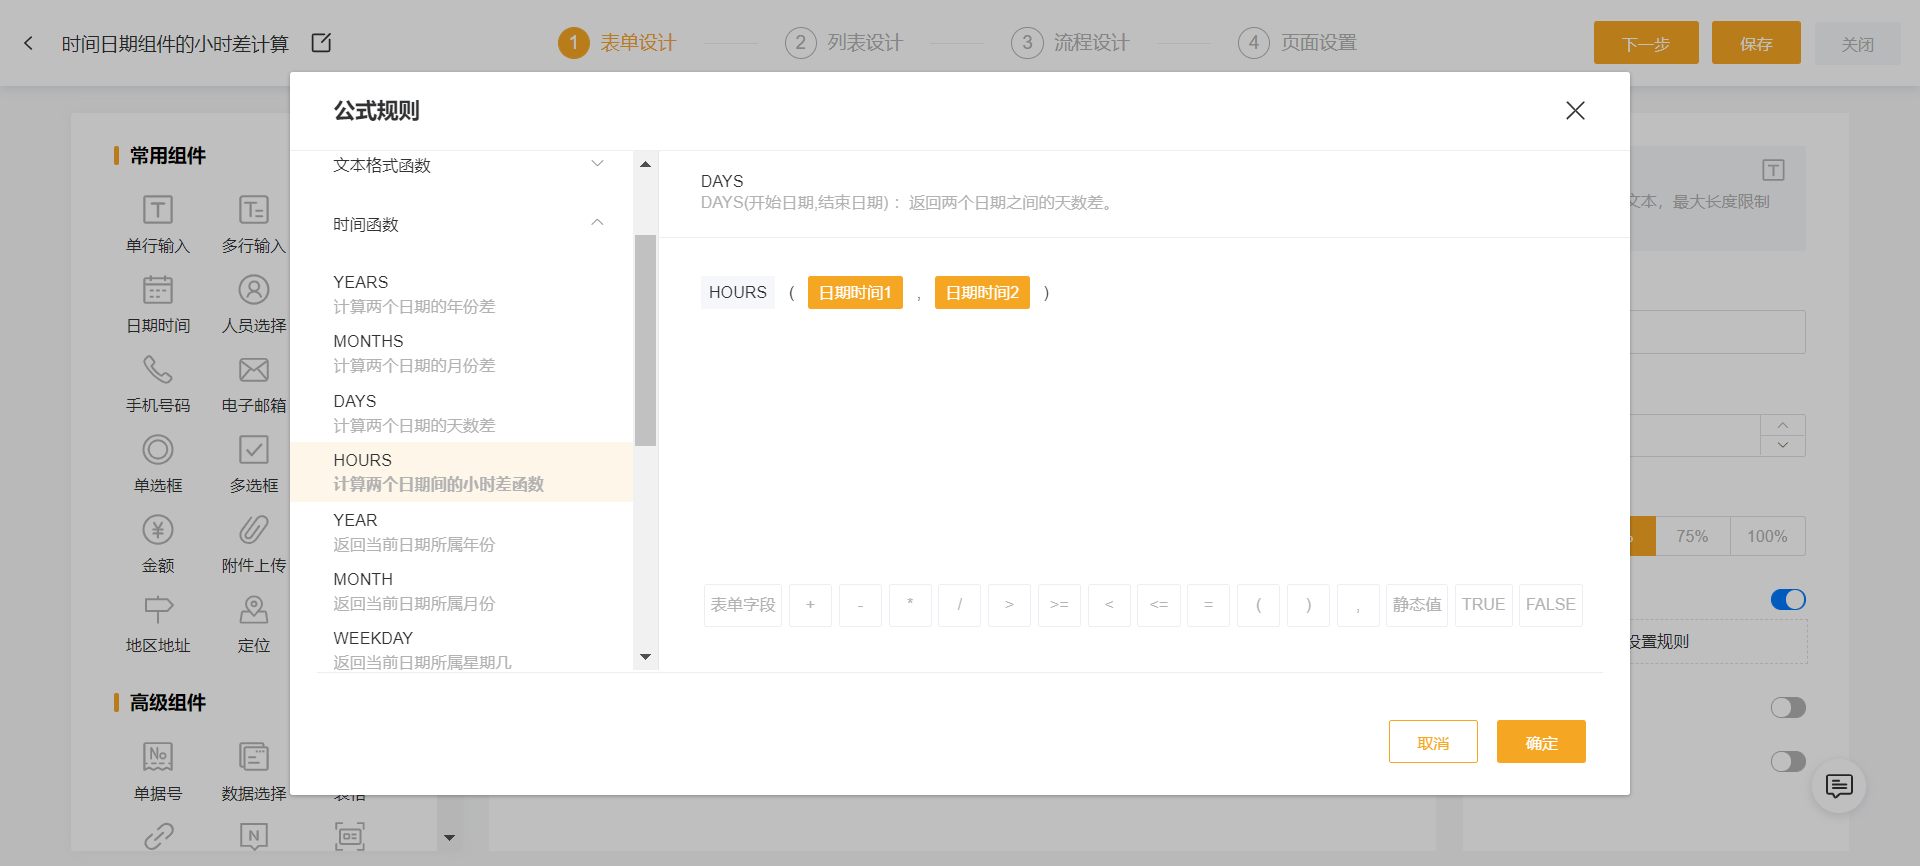Screen dimensions: 1920x866
Task: Click the function list scroll down arrow
Action: [x=645, y=657]
